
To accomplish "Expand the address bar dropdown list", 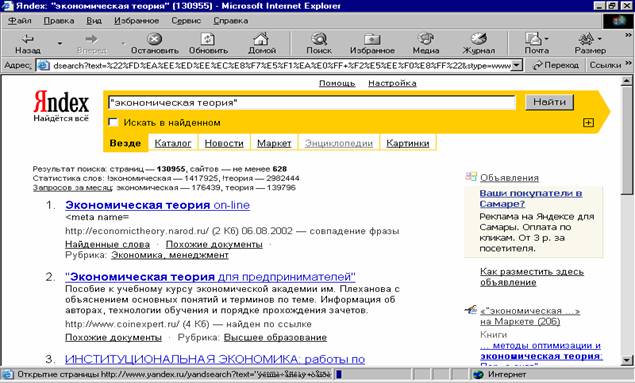I will click(516, 65).
